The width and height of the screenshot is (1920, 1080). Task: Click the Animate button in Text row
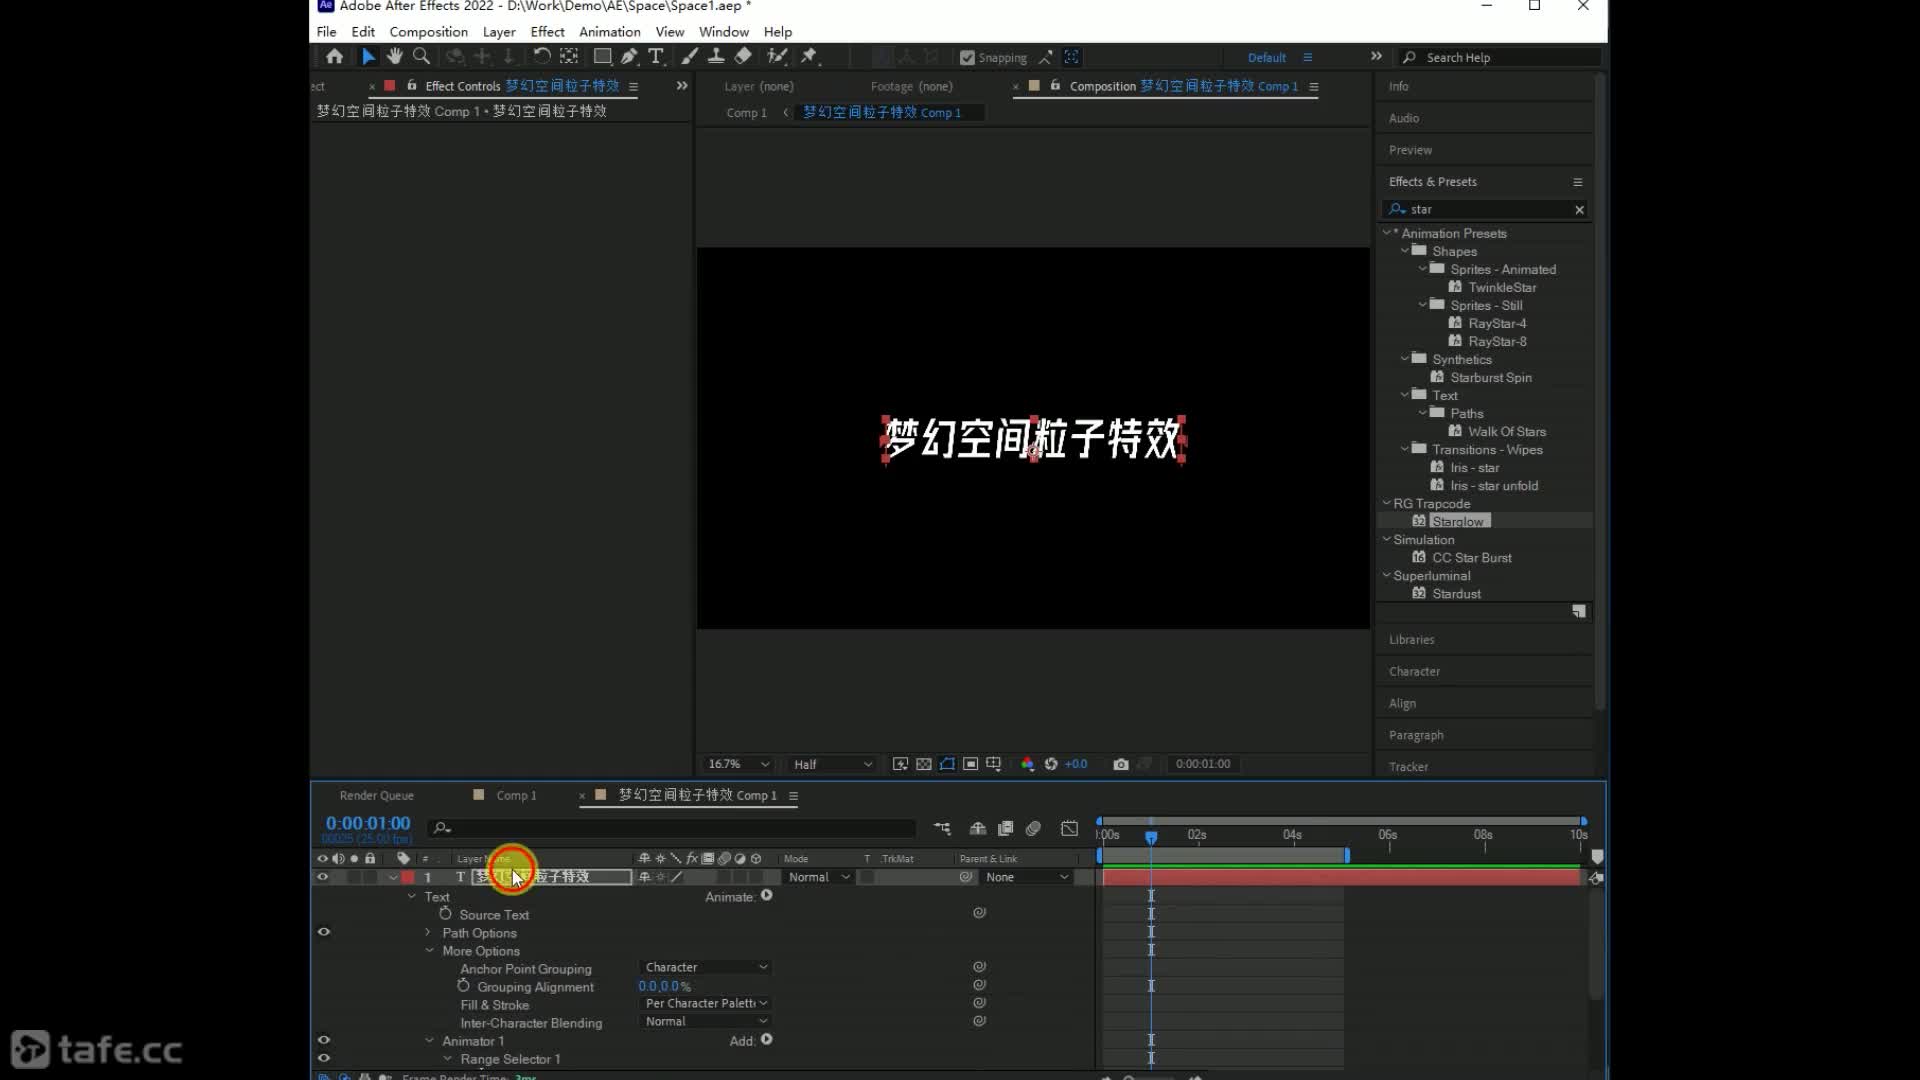767,896
